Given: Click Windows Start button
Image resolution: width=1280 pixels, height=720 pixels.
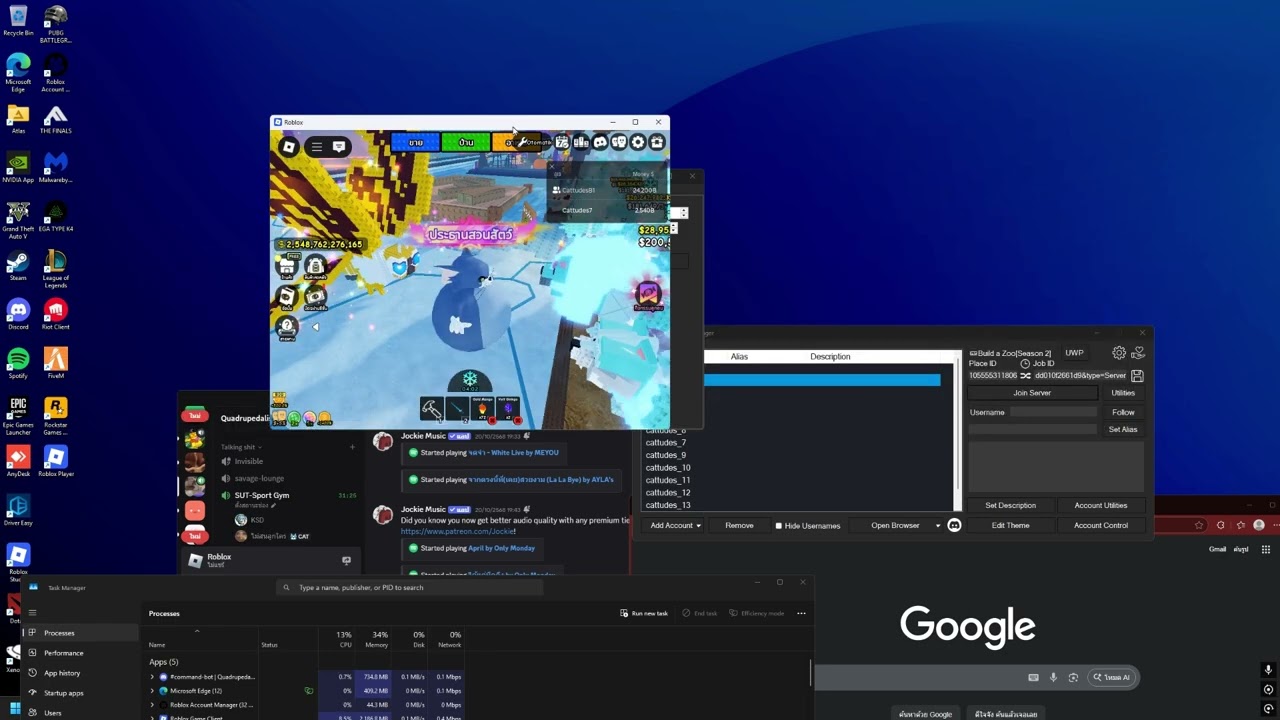Looking at the screenshot, I should tap(15, 710).
